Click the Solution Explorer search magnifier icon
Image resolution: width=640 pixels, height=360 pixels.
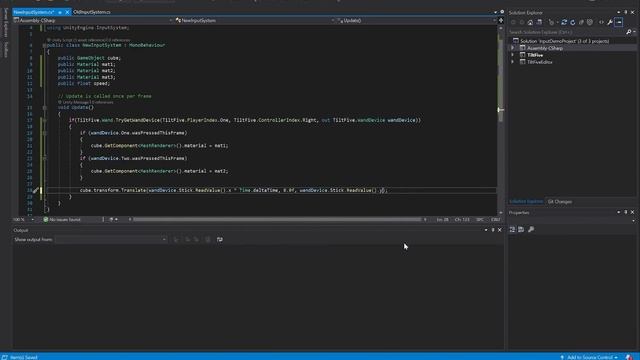click(629, 32)
